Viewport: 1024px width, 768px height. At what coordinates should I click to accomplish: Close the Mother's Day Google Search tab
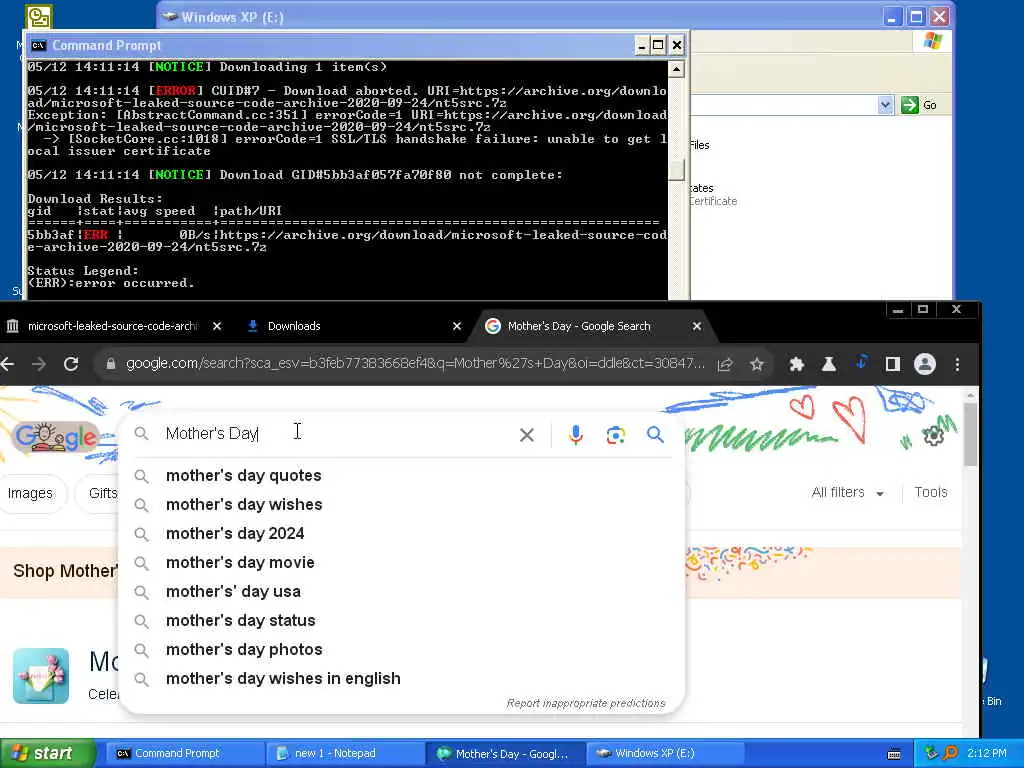tap(697, 326)
